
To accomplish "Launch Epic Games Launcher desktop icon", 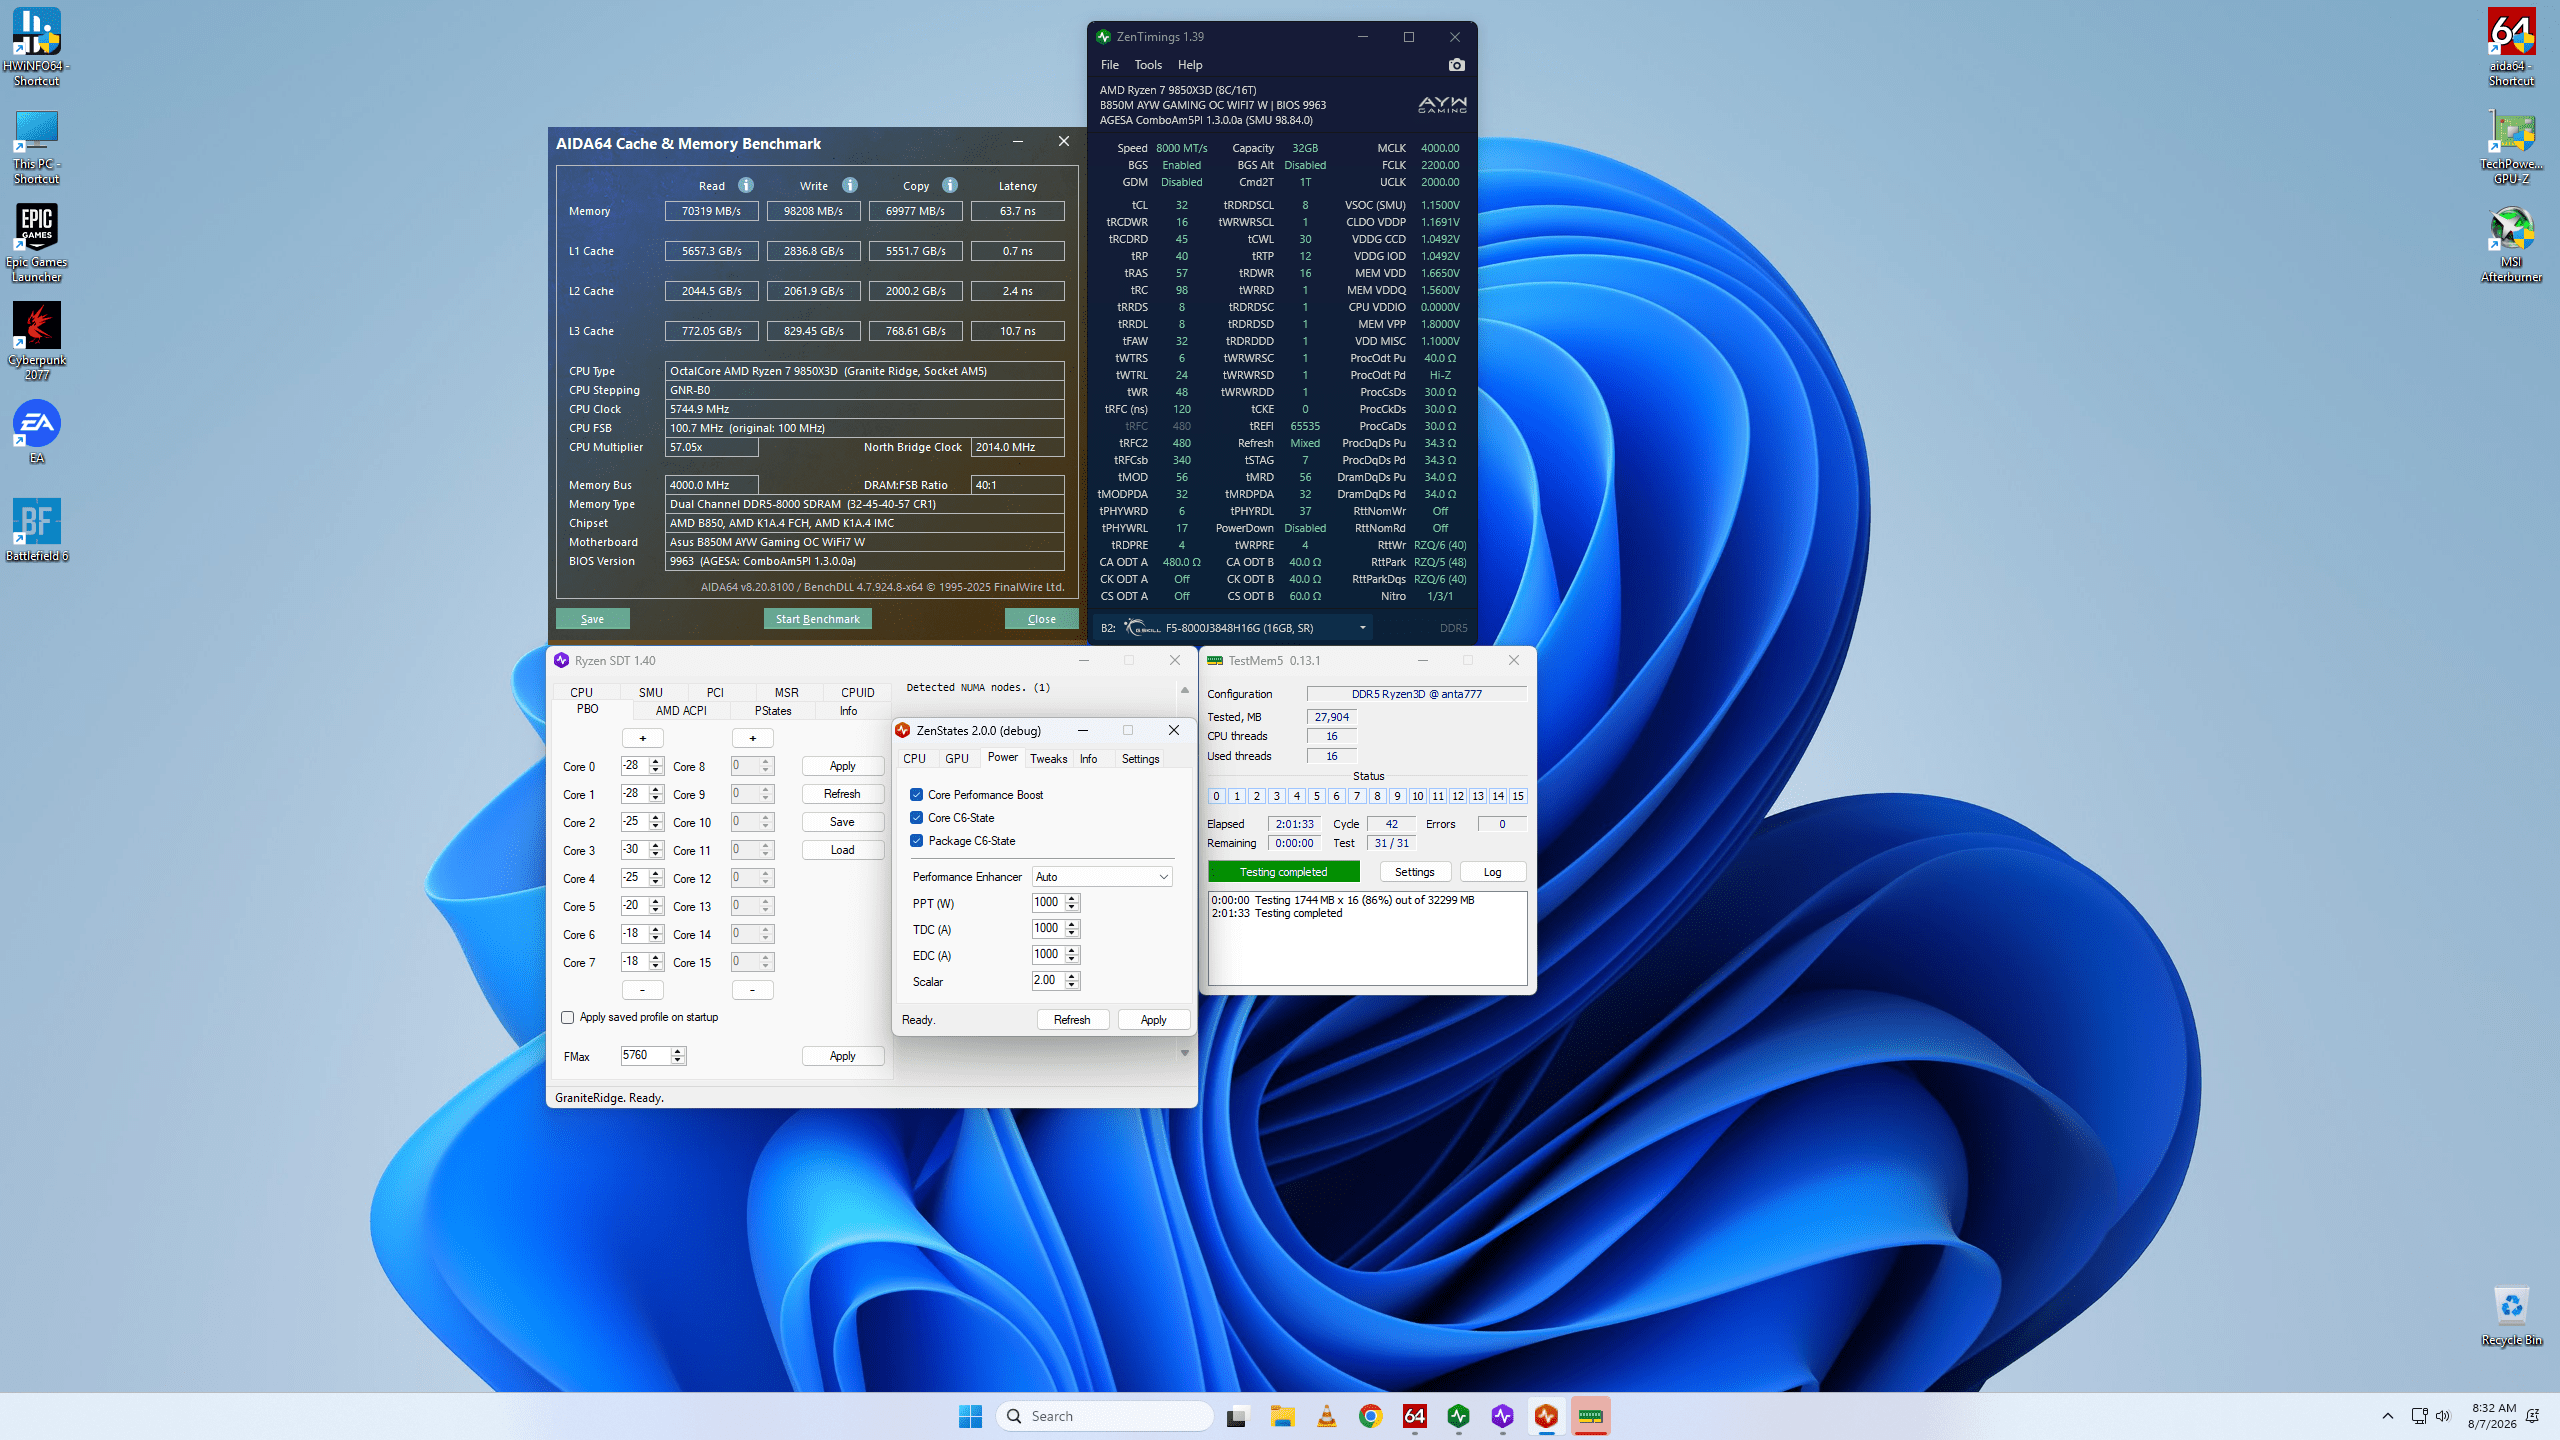I will [x=36, y=243].
